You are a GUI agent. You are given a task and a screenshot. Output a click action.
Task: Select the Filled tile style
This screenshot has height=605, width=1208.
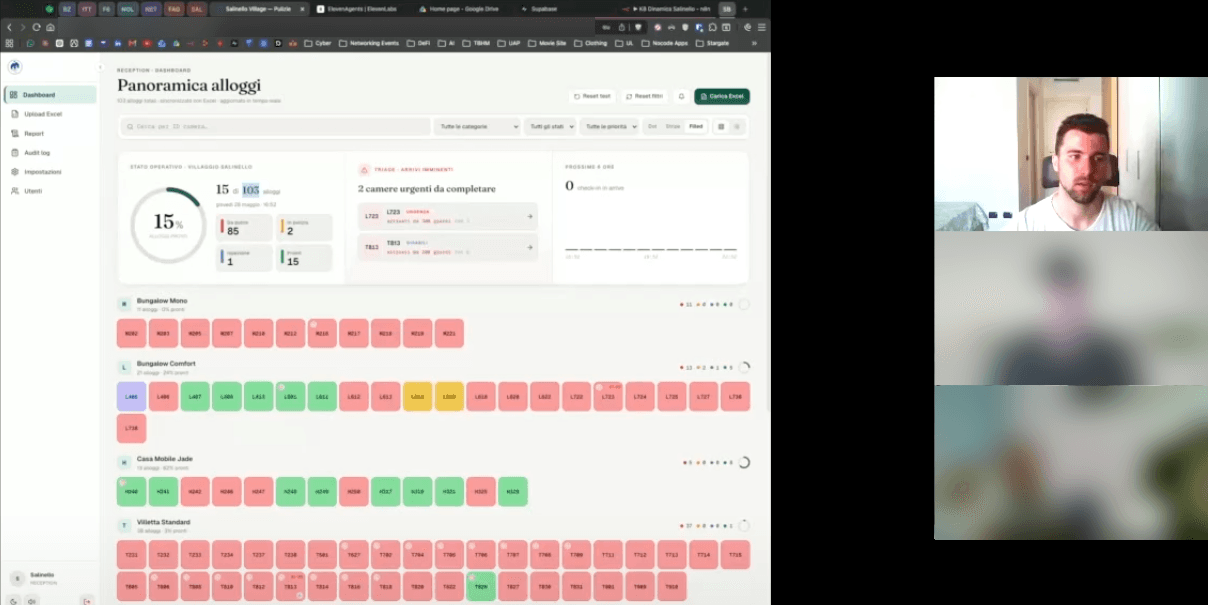point(696,127)
